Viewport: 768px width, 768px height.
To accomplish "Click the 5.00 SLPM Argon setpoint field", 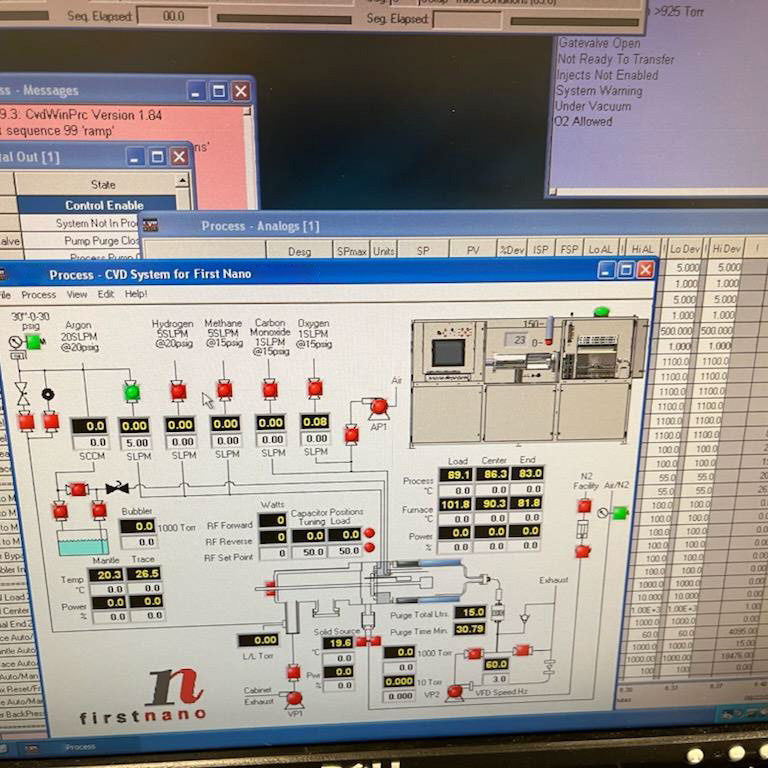I will (x=135, y=442).
